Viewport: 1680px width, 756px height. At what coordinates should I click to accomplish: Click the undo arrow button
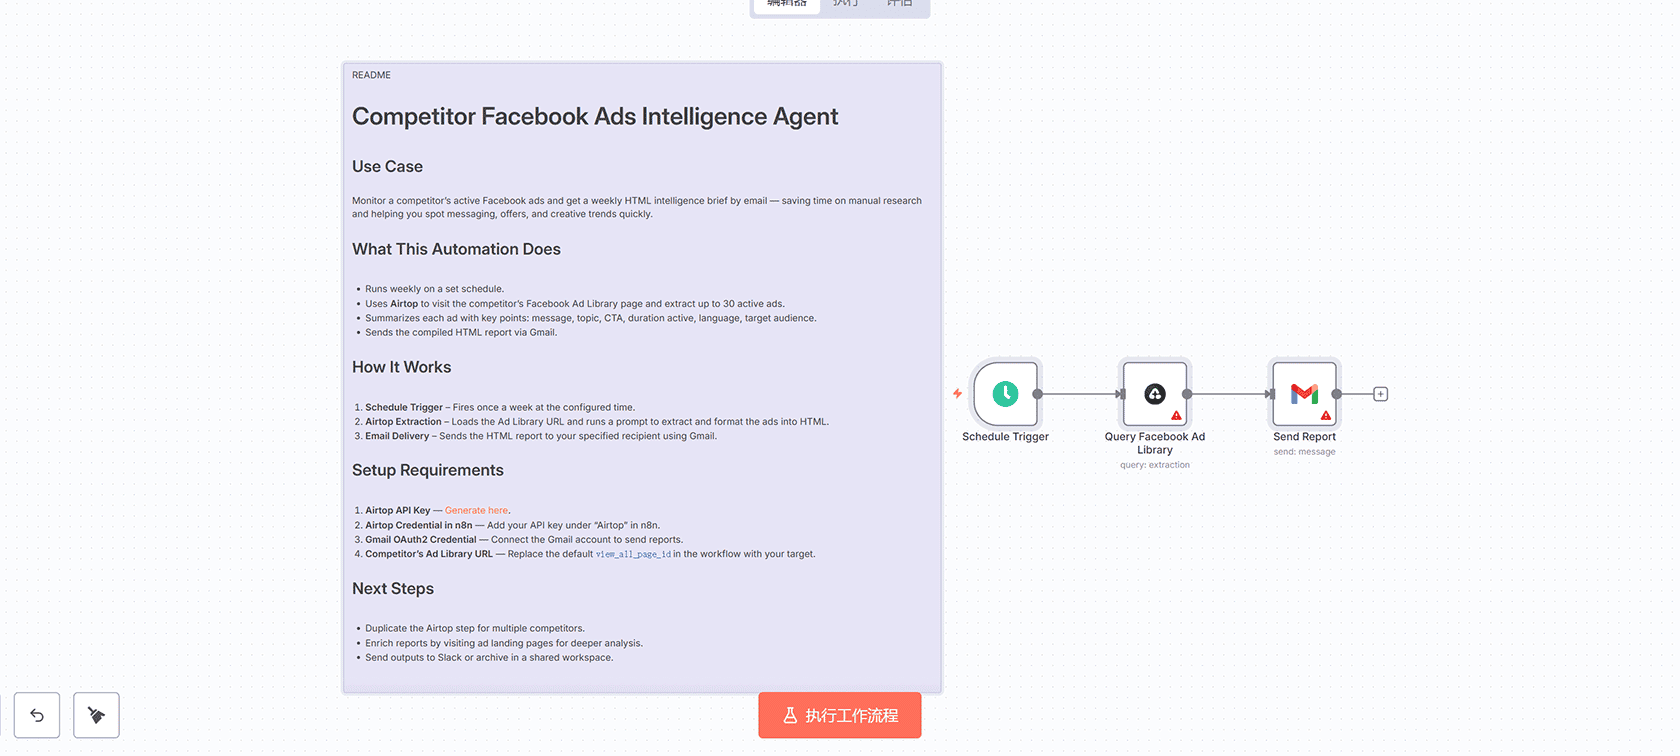point(37,715)
